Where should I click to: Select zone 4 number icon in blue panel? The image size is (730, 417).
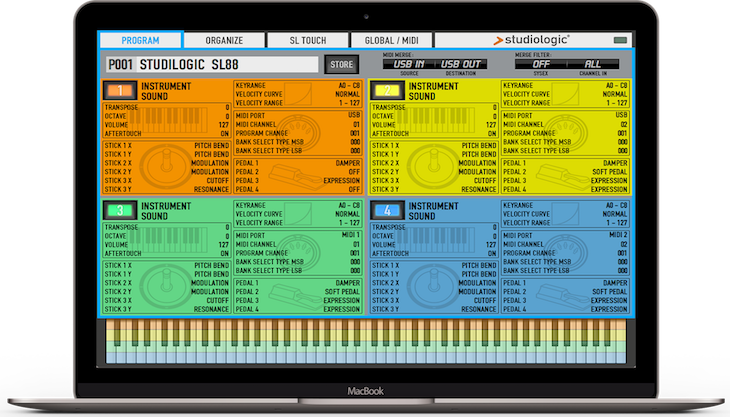[x=383, y=211]
